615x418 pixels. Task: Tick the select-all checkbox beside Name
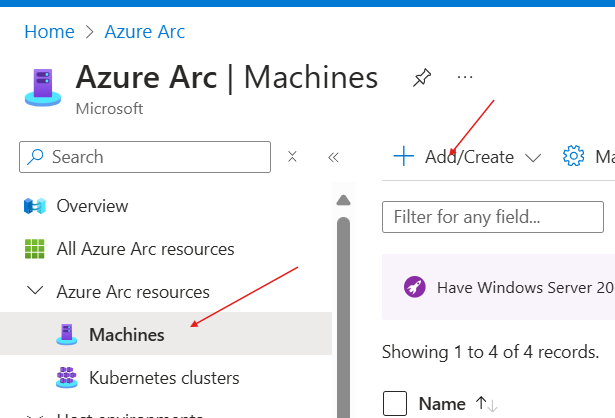(x=396, y=404)
